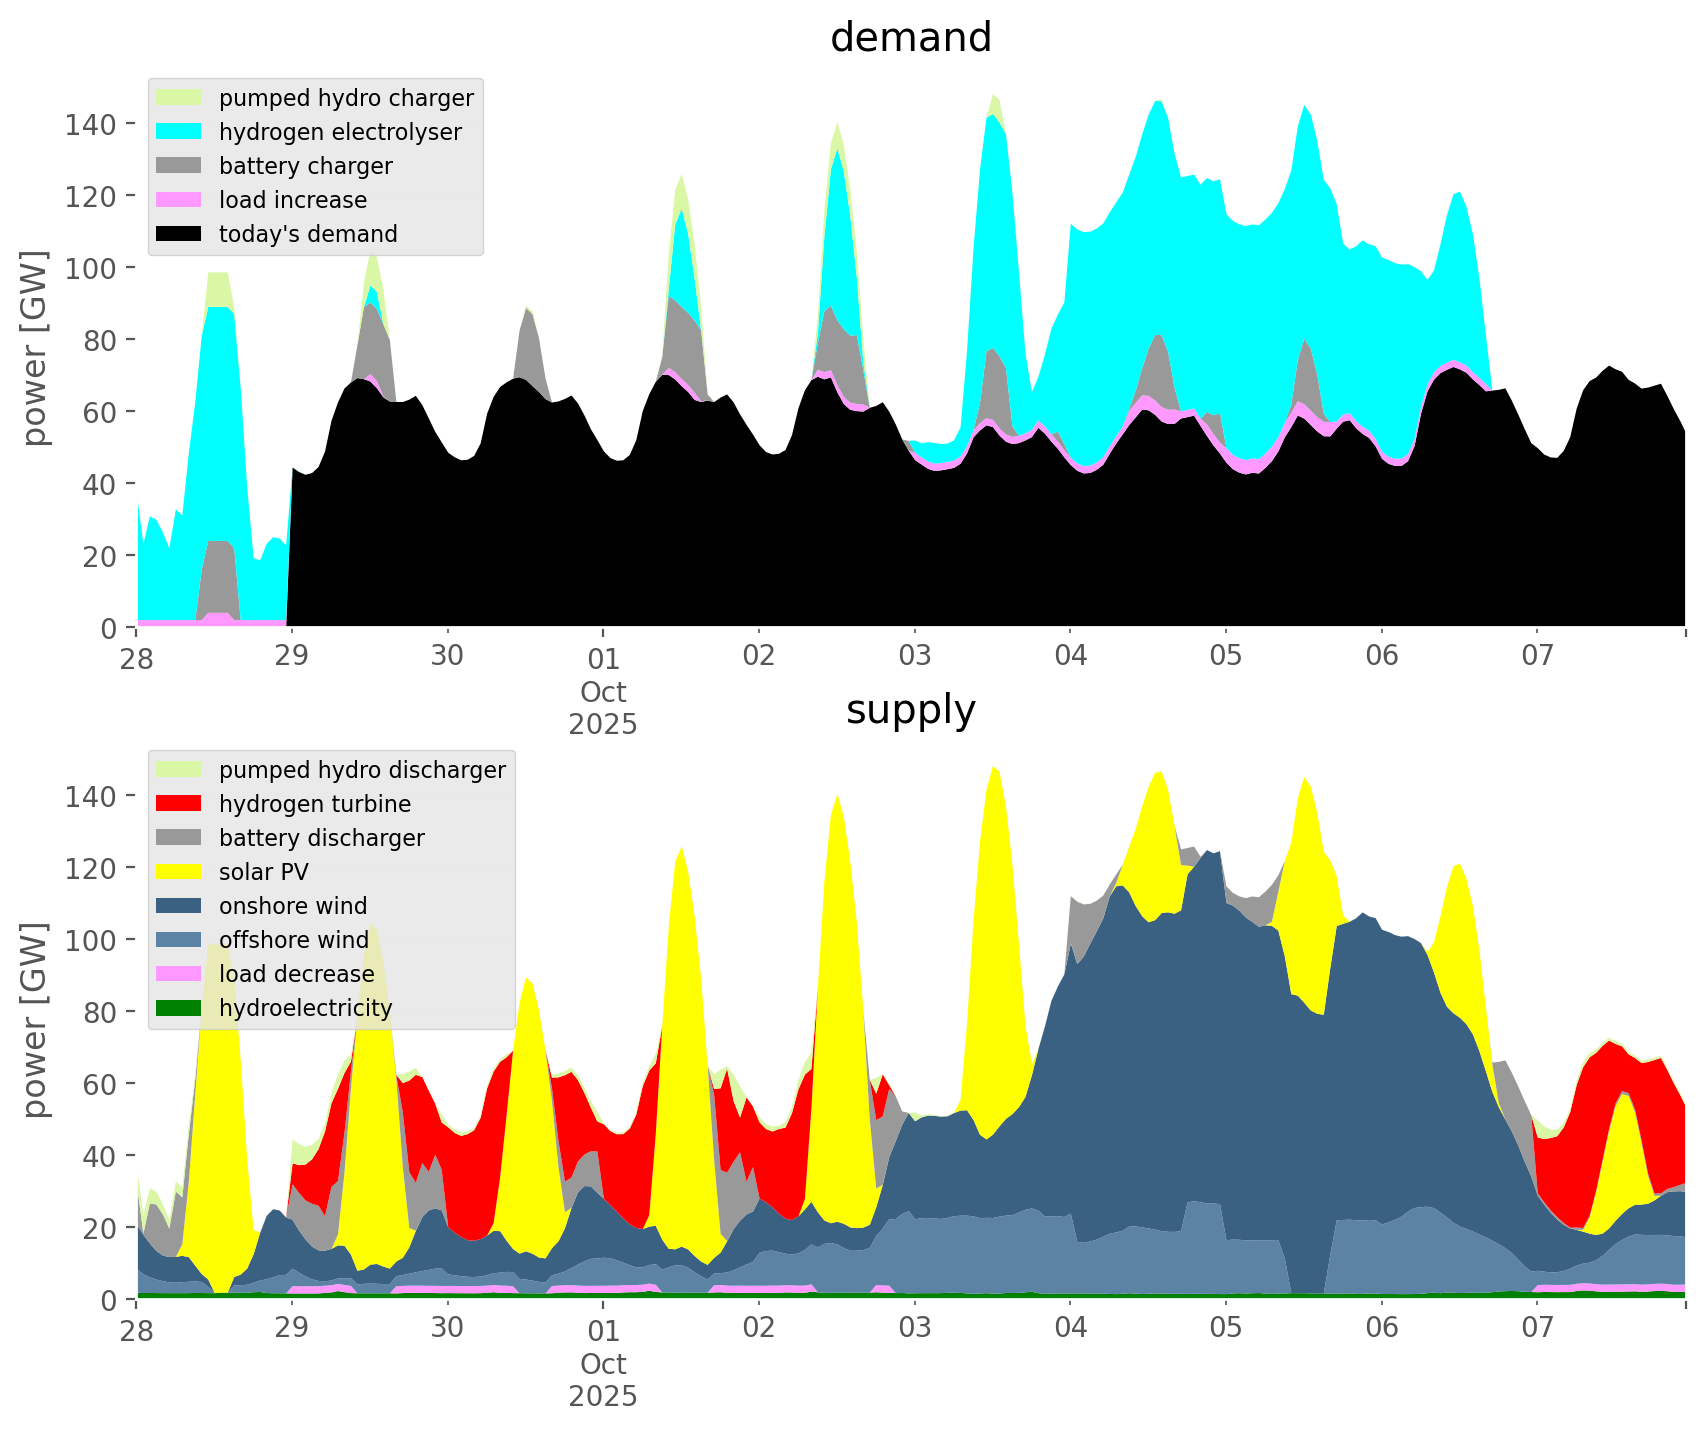Viewport: 1706px width, 1431px height.
Task: Click the red hydrogen turbine legend swatch
Action: click(x=180, y=804)
